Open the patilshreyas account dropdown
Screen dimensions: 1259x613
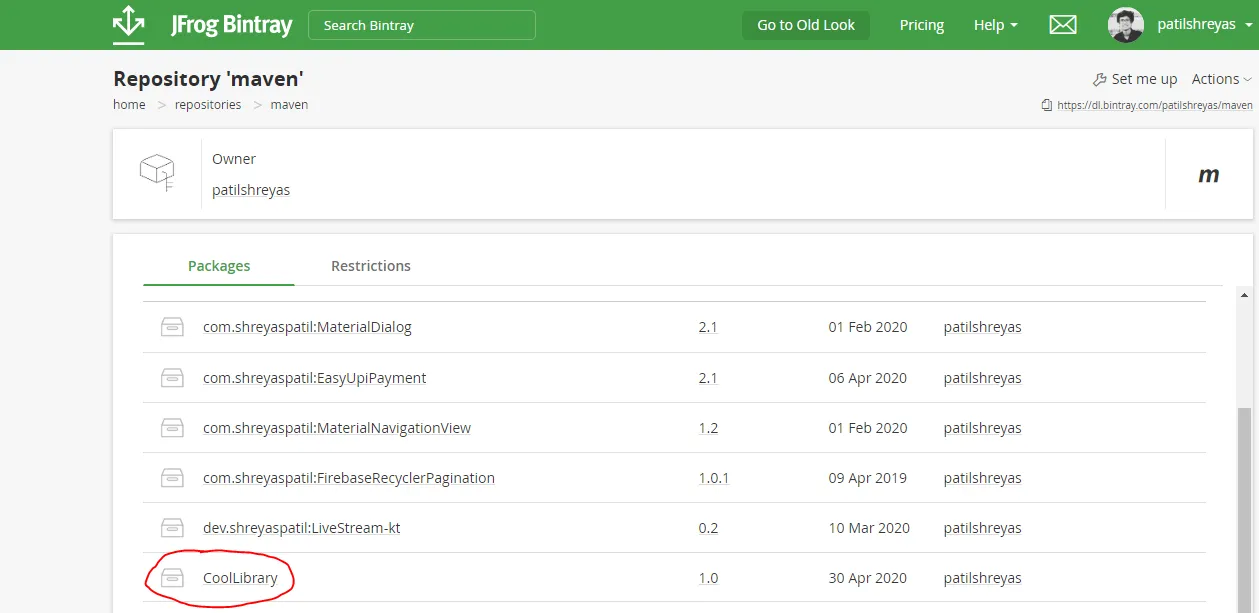1197,24
